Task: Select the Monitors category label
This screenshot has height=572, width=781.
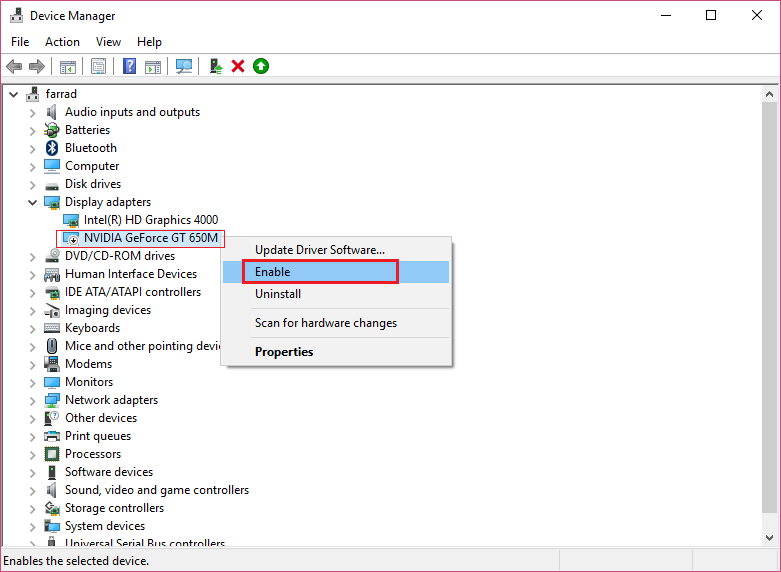Action: pos(89,382)
